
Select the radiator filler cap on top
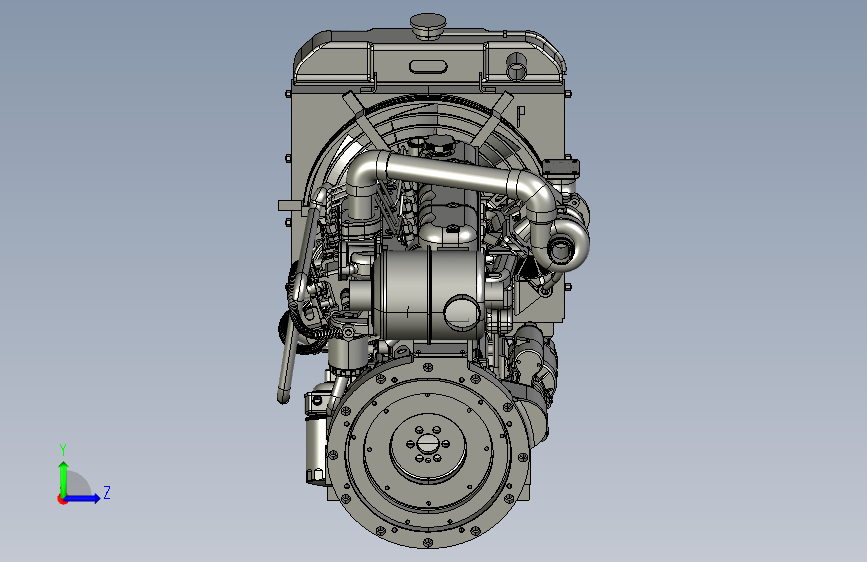click(428, 25)
